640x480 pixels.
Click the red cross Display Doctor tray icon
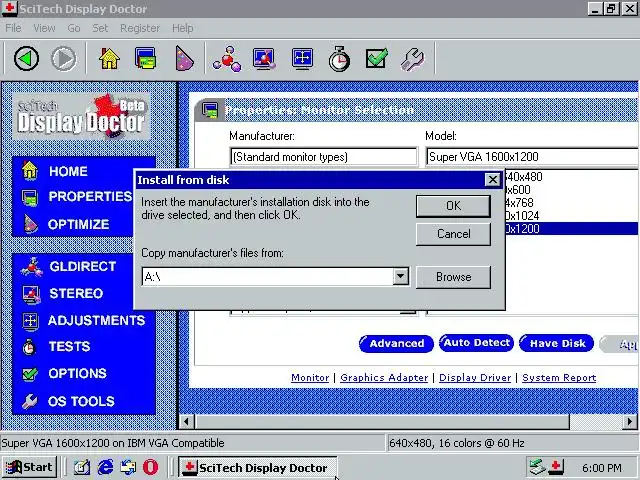click(x=556, y=467)
